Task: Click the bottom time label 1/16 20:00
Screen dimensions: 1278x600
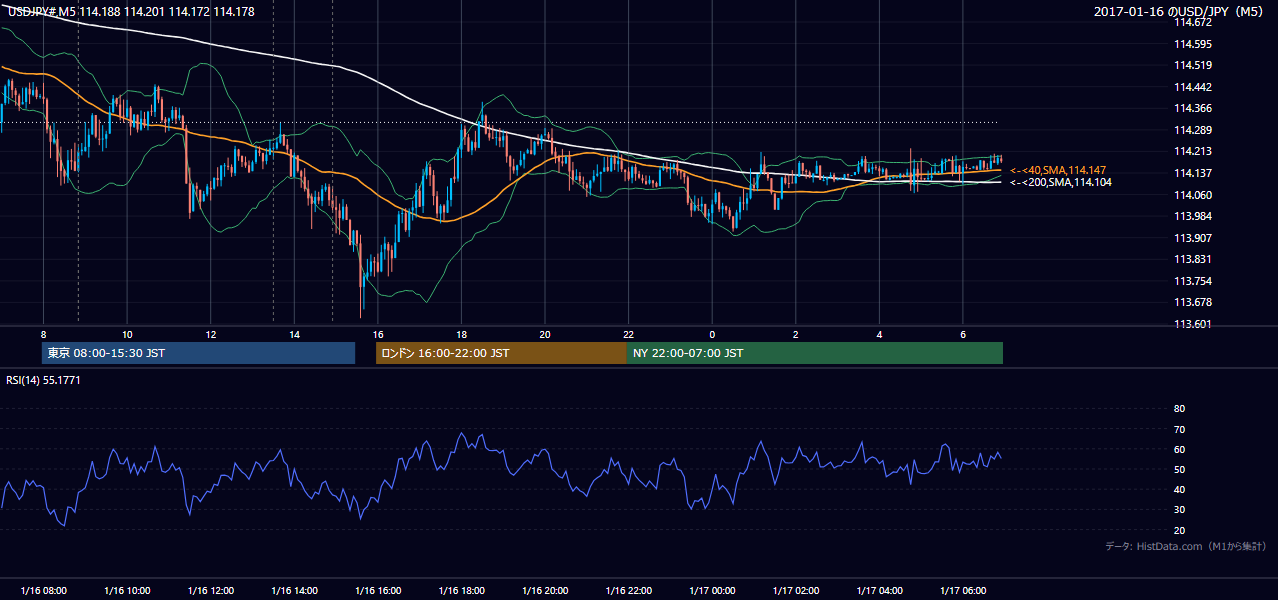Action: (x=544, y=591)
